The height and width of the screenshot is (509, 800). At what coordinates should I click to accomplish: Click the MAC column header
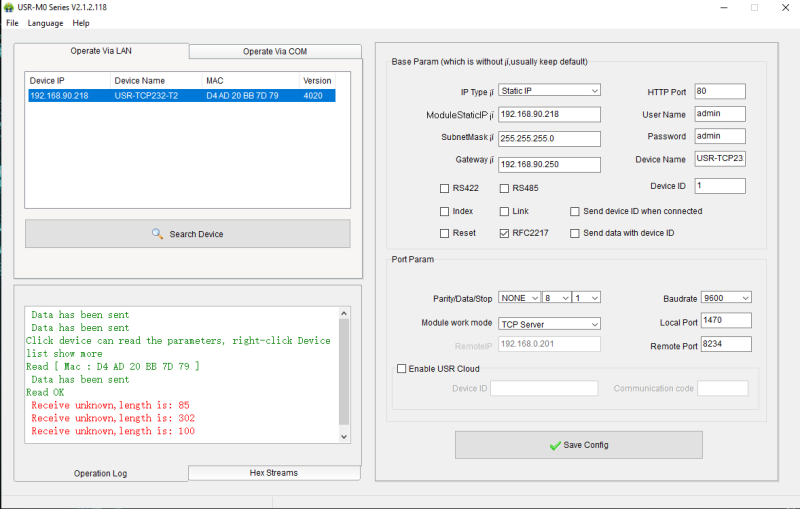pyautogui.click(x=251, y=81)
